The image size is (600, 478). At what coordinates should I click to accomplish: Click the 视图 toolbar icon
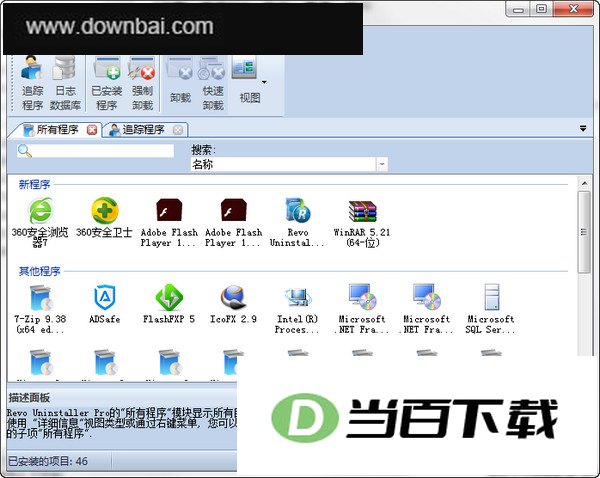[244, 69]
